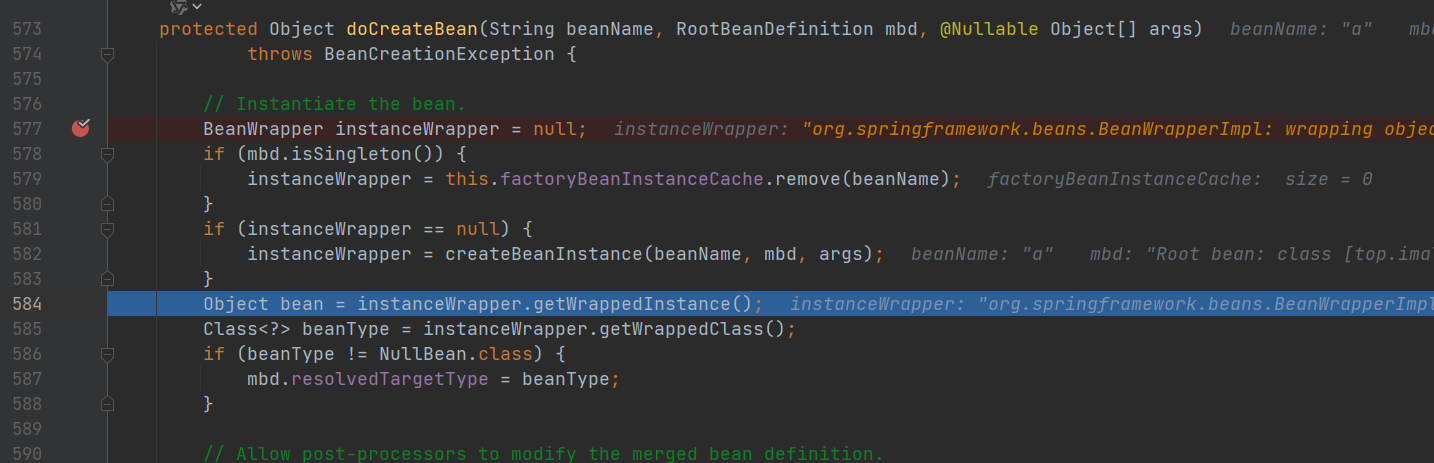1434x463 pixels.
Task: Collapse the isSingleton if-block on line 578
Action: pos(108,154)
